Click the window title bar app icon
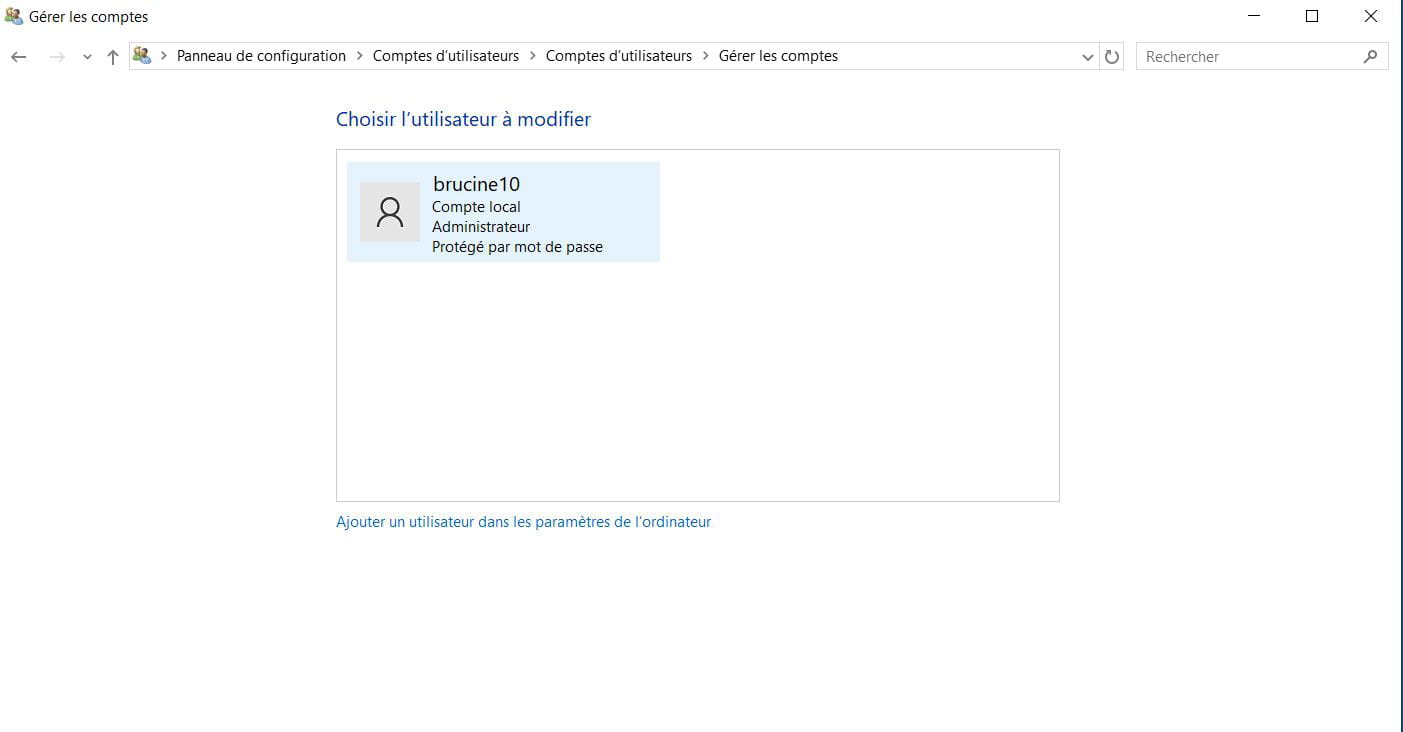Screen dimensions: 1403x732 click(14, 16)
